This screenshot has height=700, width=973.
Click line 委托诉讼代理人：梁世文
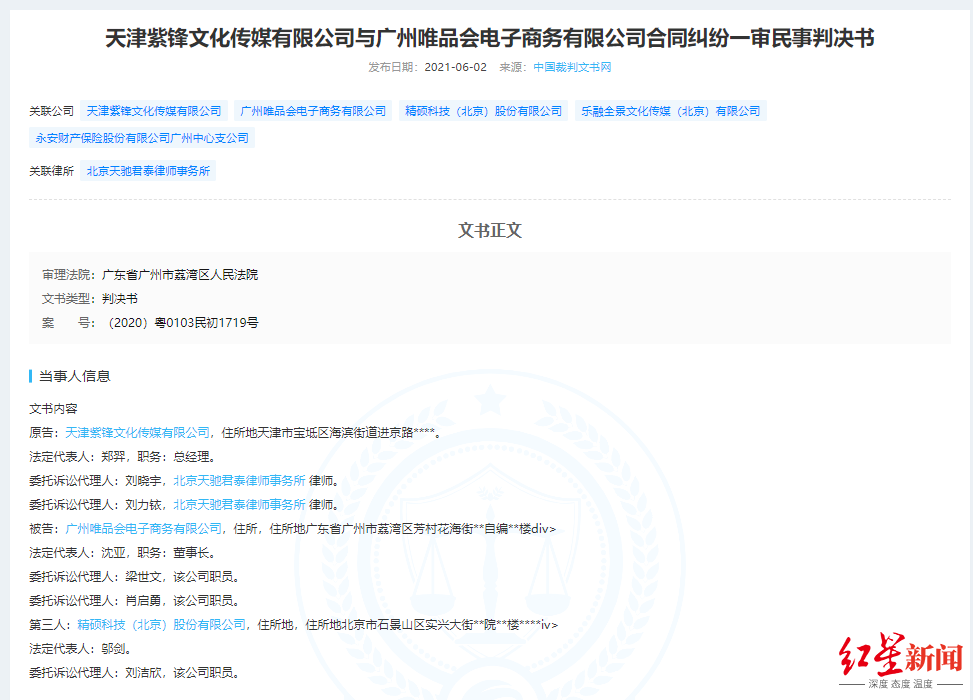(x=134, y=577)
